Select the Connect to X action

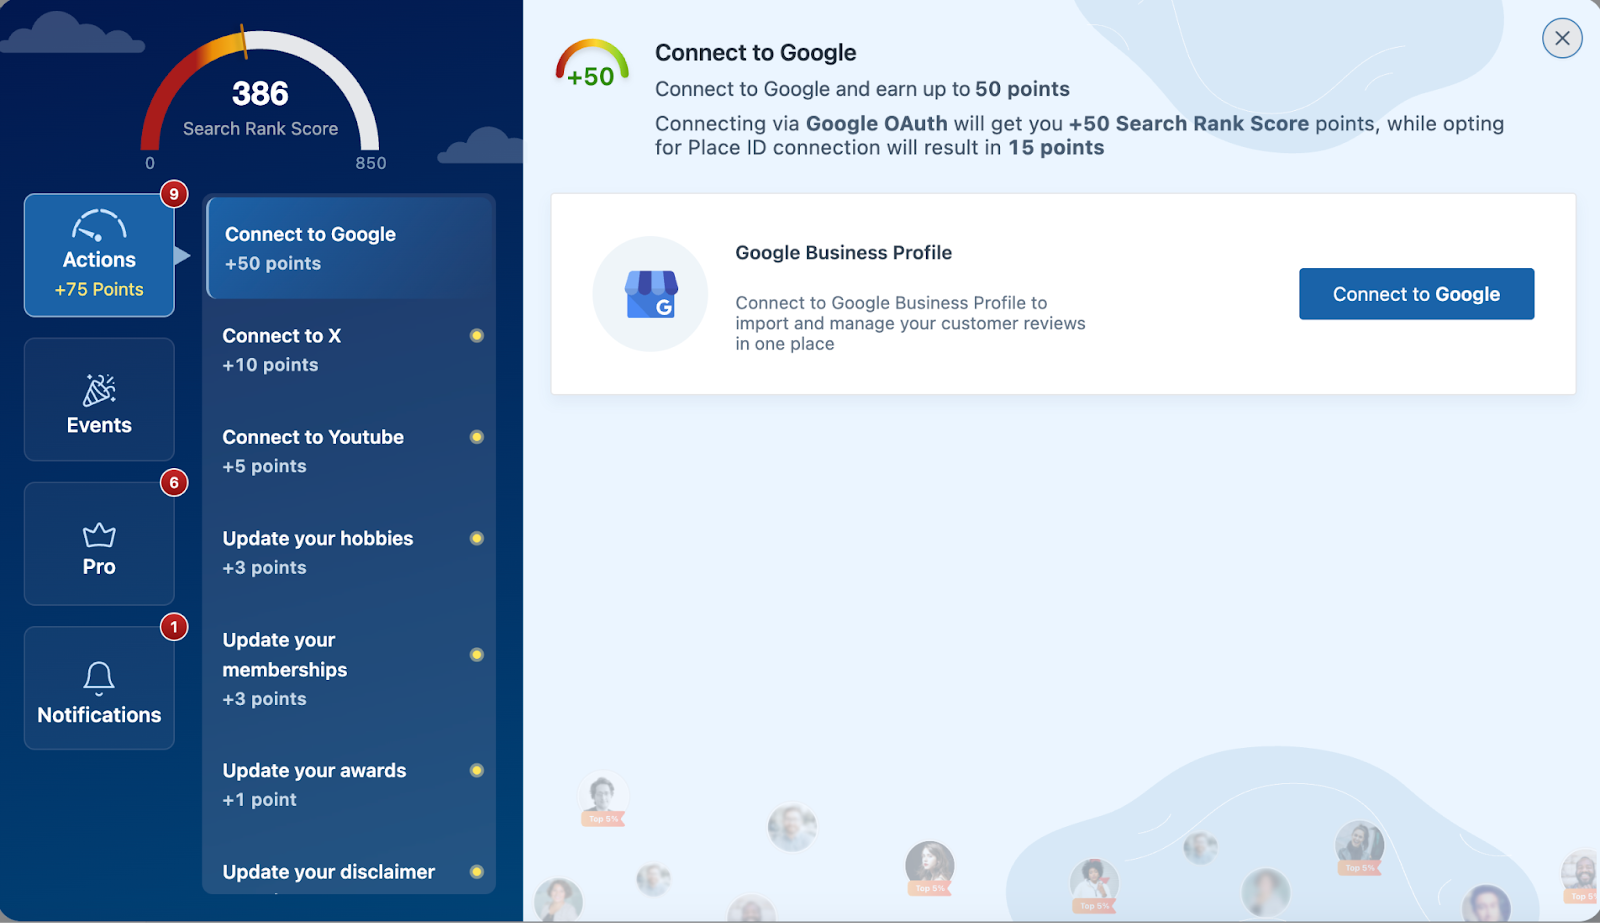tap(349, 350)
